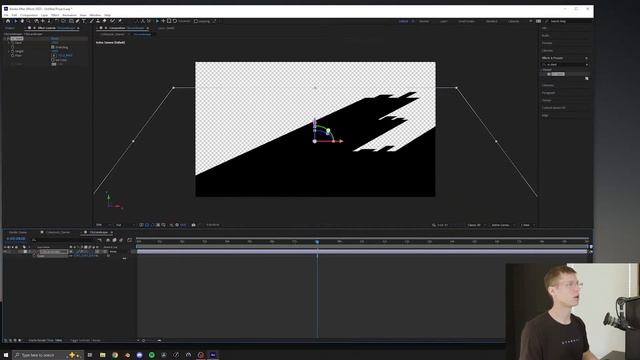Image resolution: width=640 pixels, height=360 pixels.
Task: Expand the Content-Aware Fill panel
Action: tap(553, 108)
